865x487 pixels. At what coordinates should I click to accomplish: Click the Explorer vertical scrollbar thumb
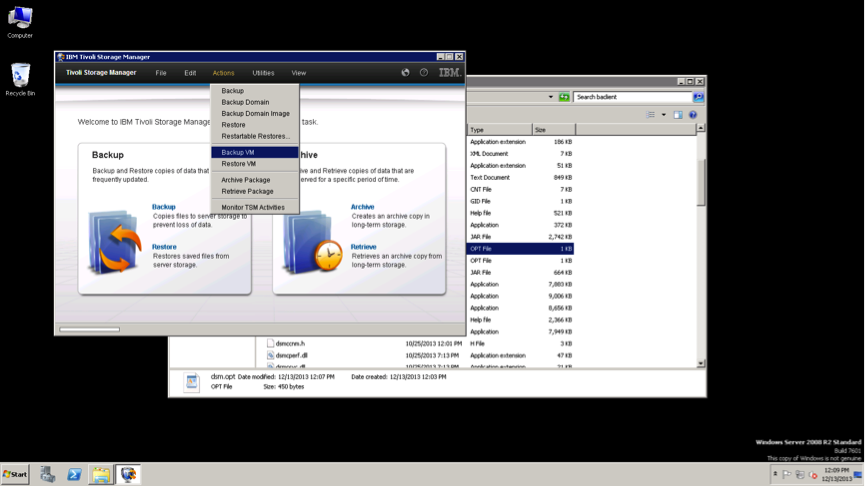pos(701,182)
